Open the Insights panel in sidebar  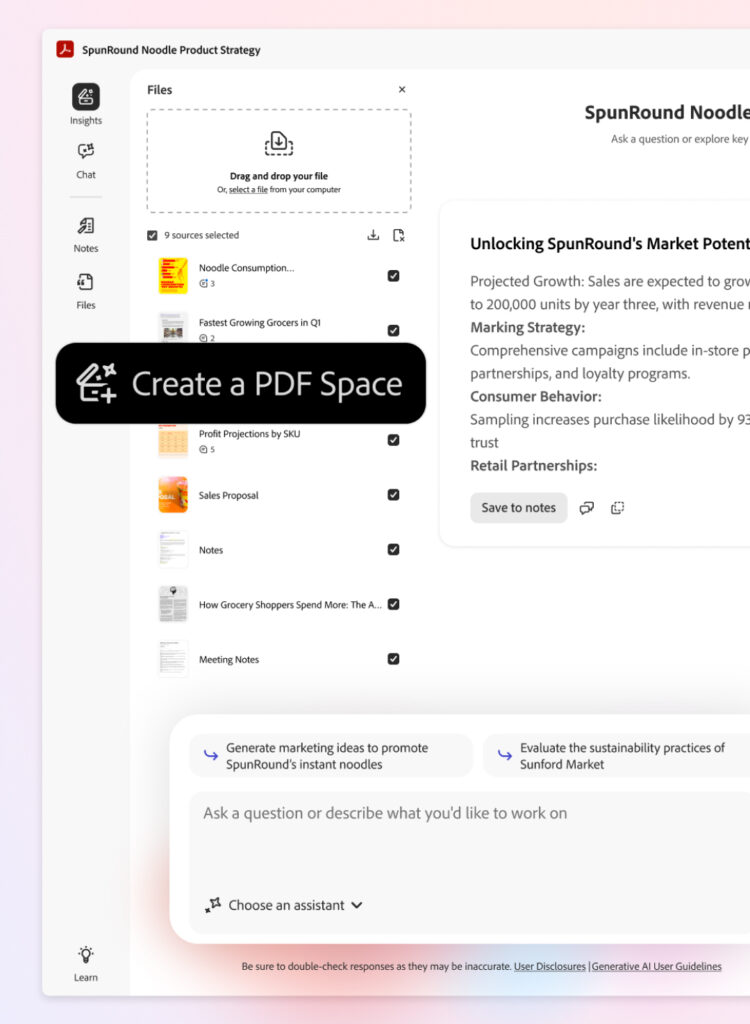[86, 98]
